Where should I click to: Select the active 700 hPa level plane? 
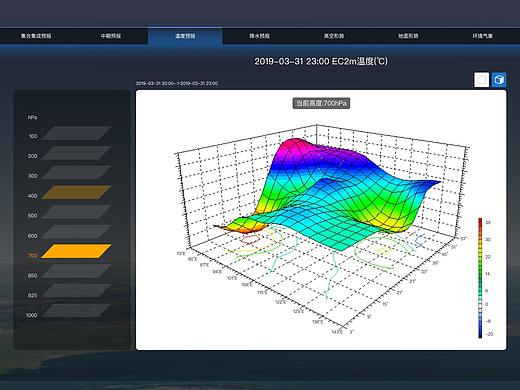[x=76, y=251]
